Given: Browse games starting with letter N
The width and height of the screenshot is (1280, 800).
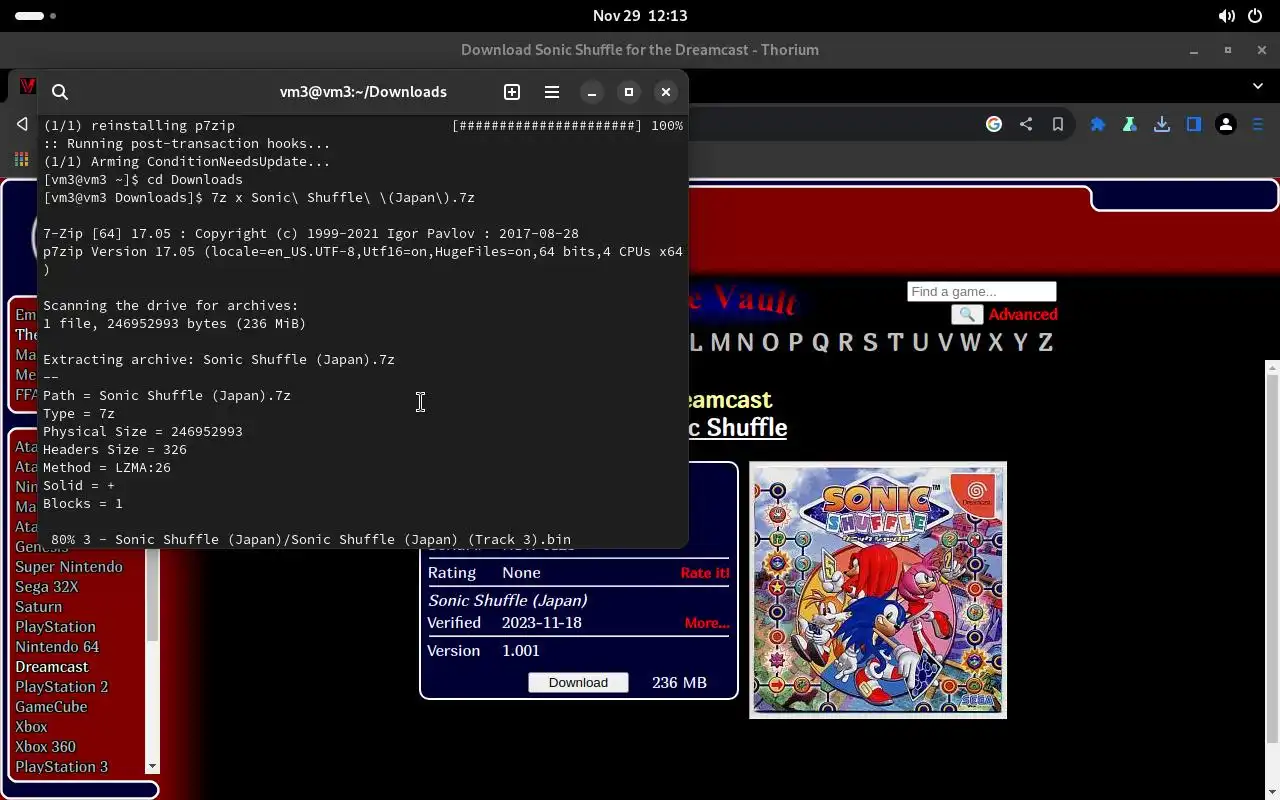Looking at the screenshot, I should coord(745,343).
